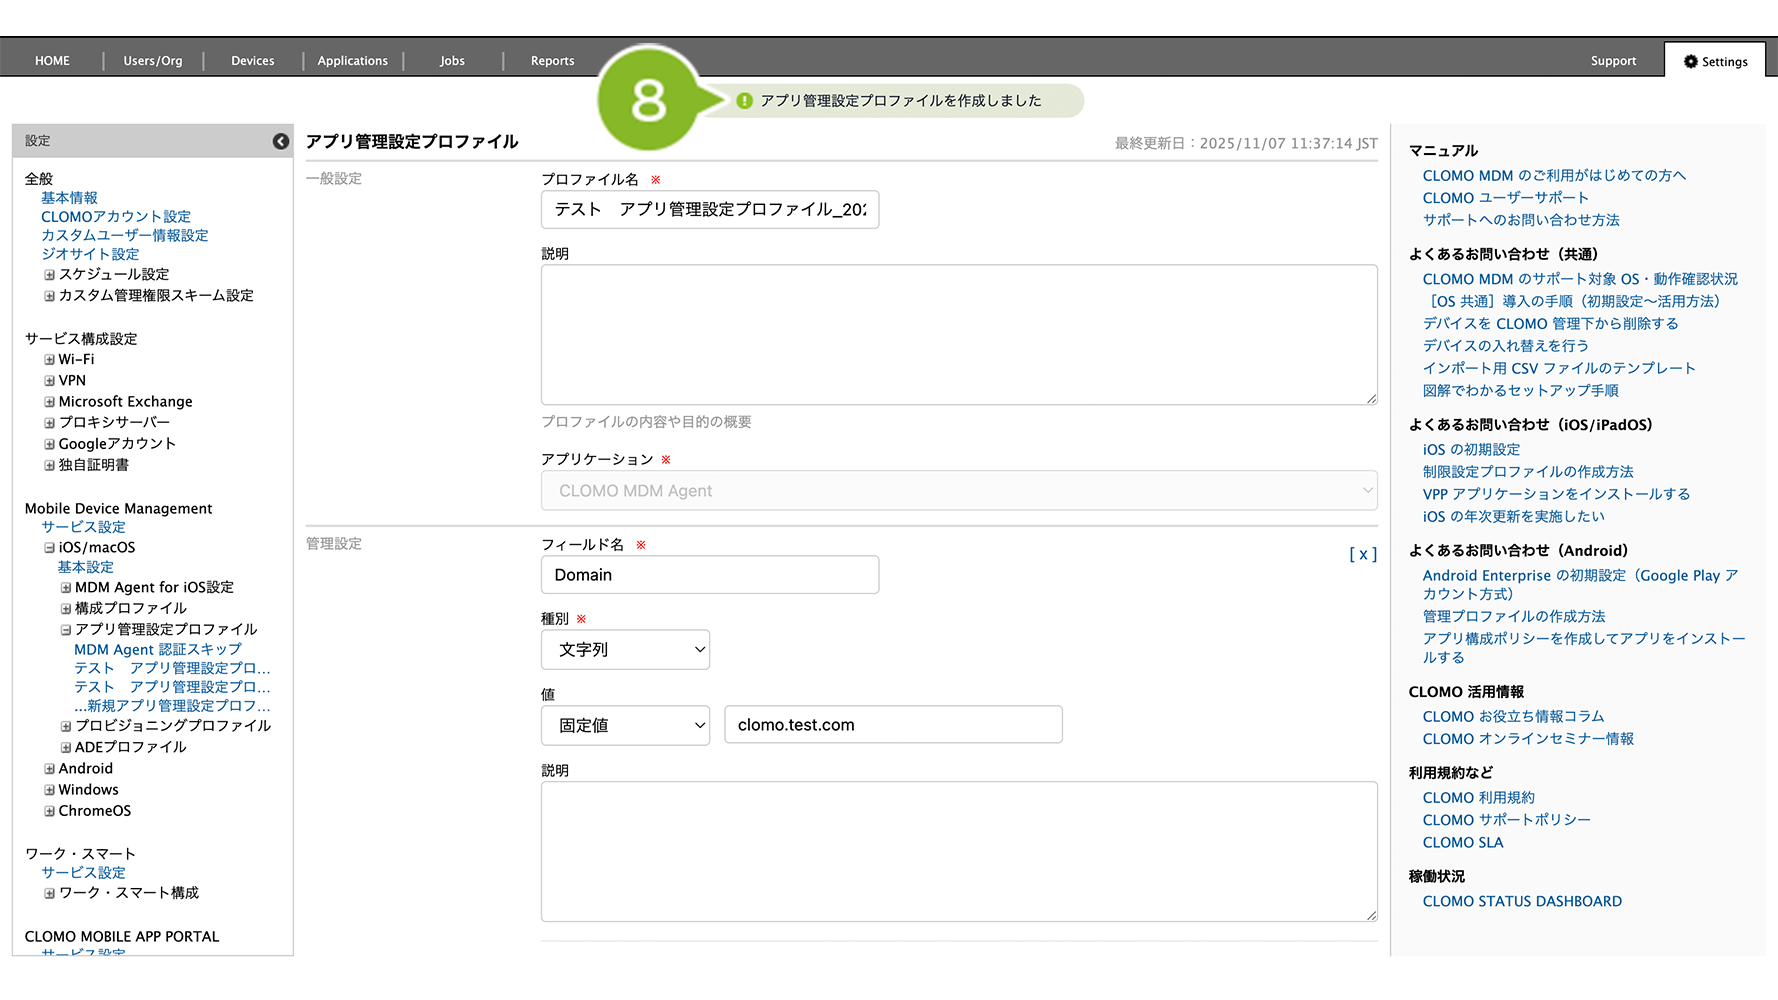Focus the Domain field name input
Screen dimensions: 1778x1000
(709, 575)
